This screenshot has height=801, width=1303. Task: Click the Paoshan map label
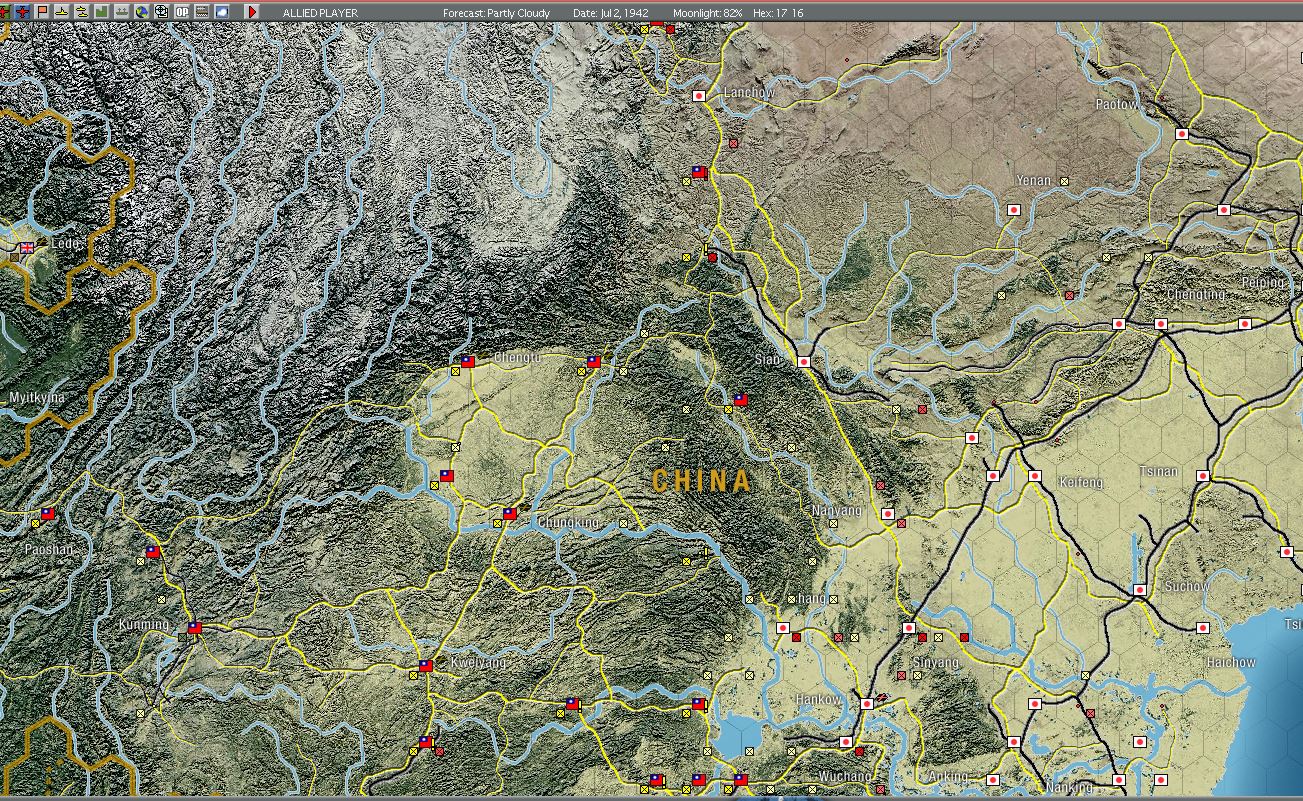pos(49,550)
